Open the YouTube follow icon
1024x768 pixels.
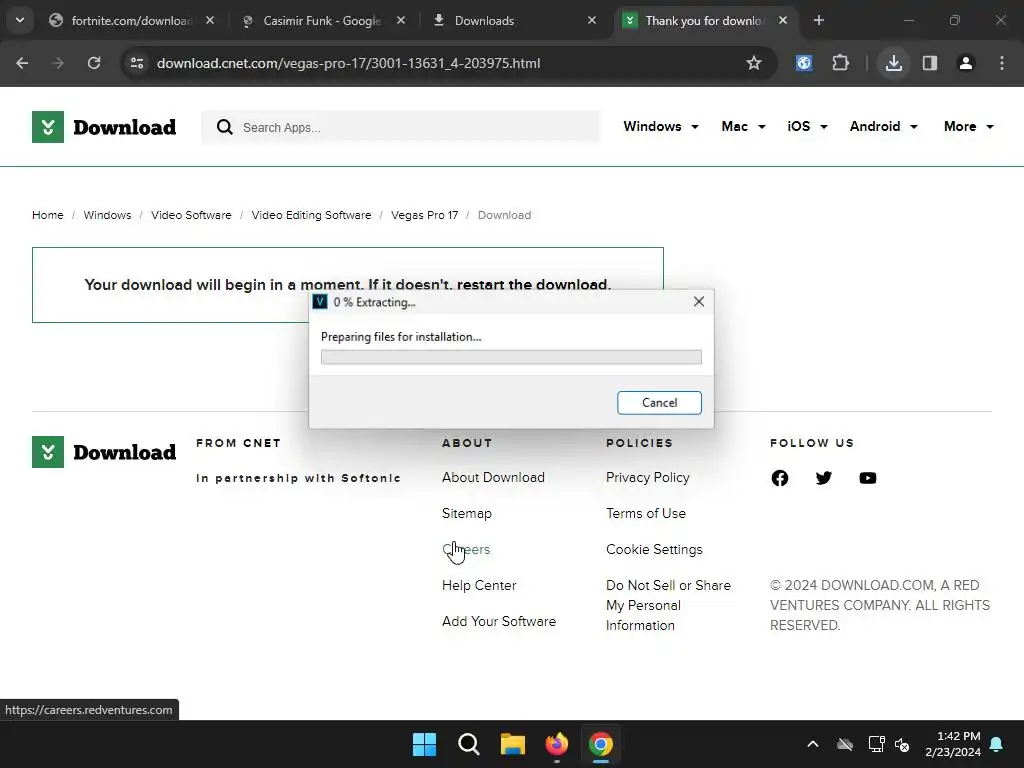[x=867, y=478]
